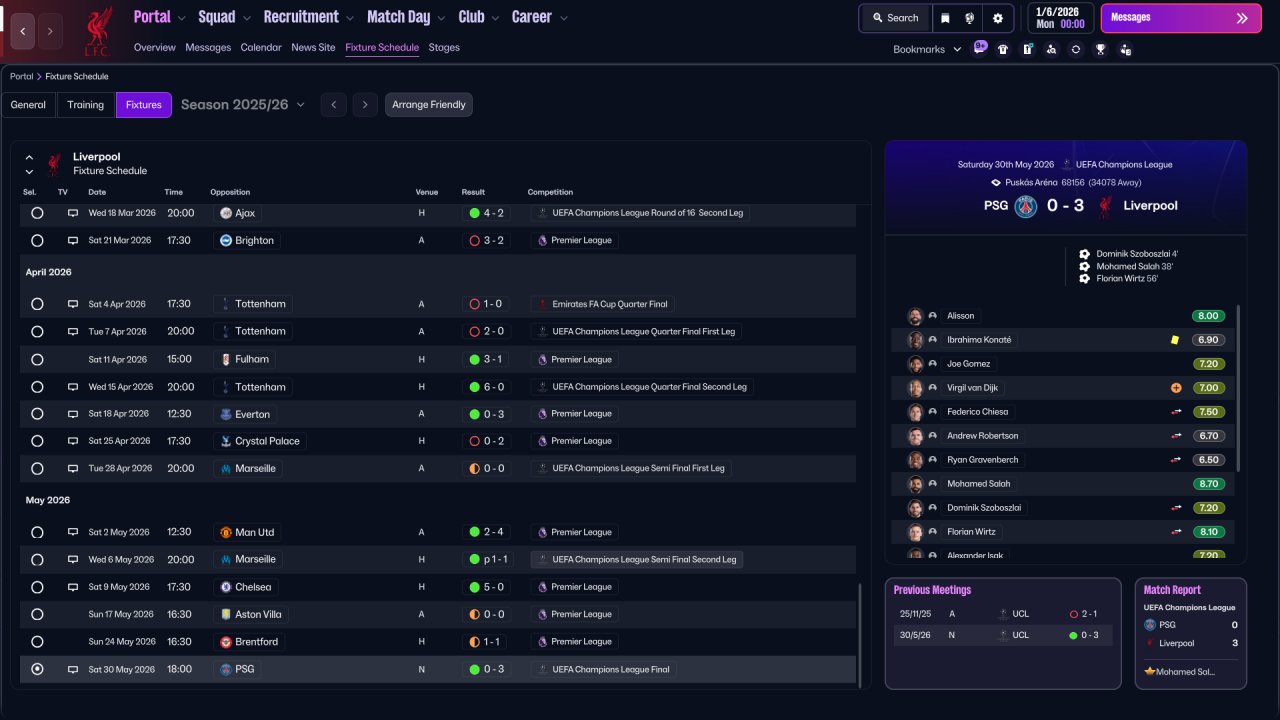Click the 8.70 rating badge for Mohamed Salah
The image size is (1280, 720).
click(1208, 484)
